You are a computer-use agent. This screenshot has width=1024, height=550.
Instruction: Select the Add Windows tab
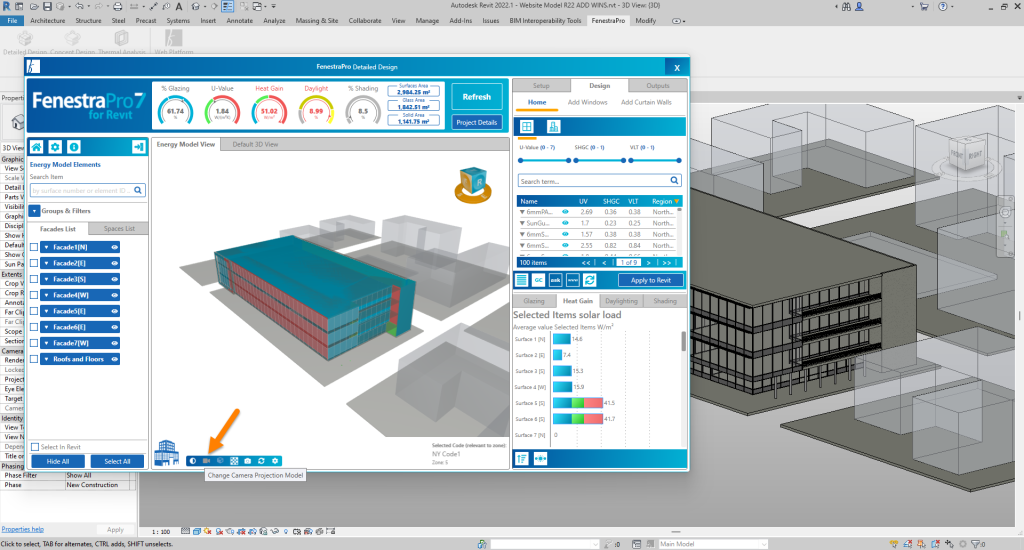point(587,103)
